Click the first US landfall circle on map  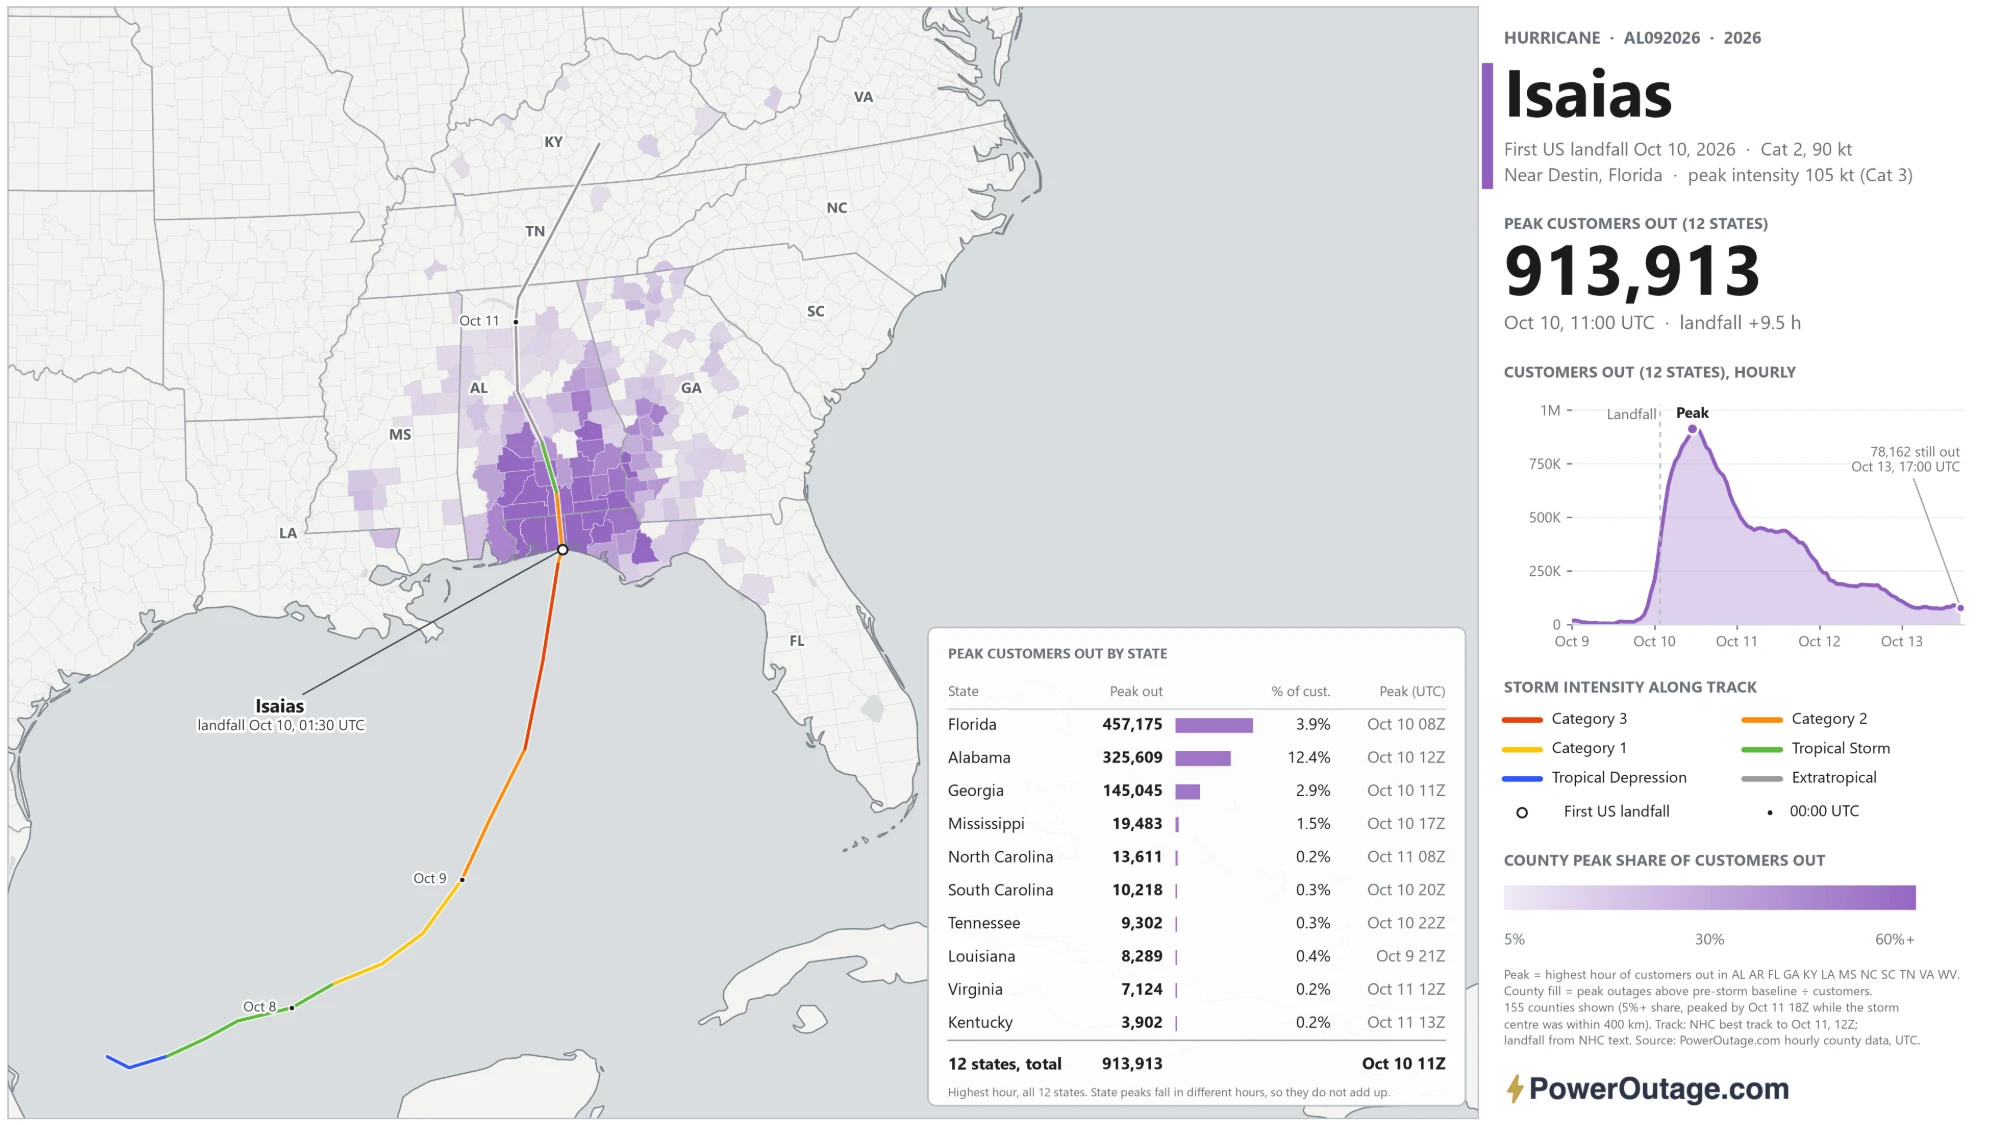(x=563, y=550)
